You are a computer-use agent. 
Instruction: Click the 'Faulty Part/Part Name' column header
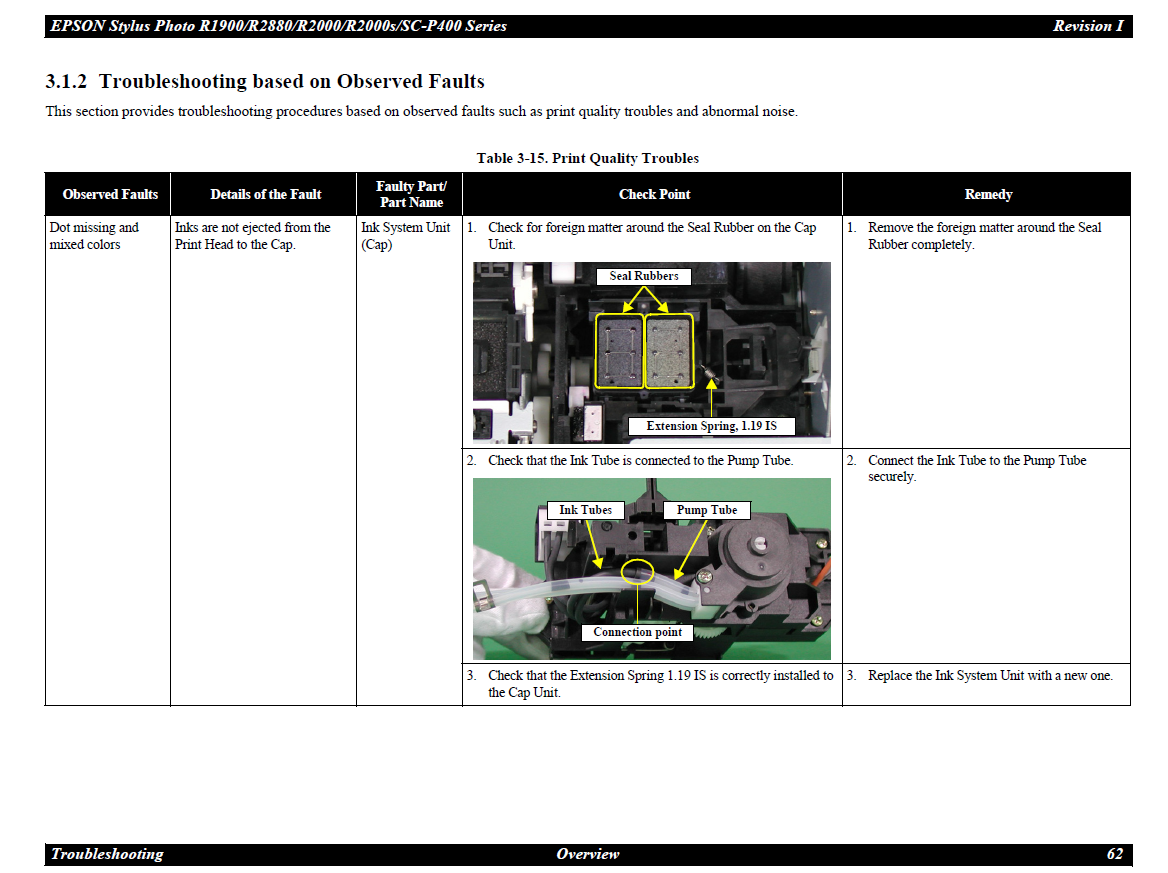[411, 194]
